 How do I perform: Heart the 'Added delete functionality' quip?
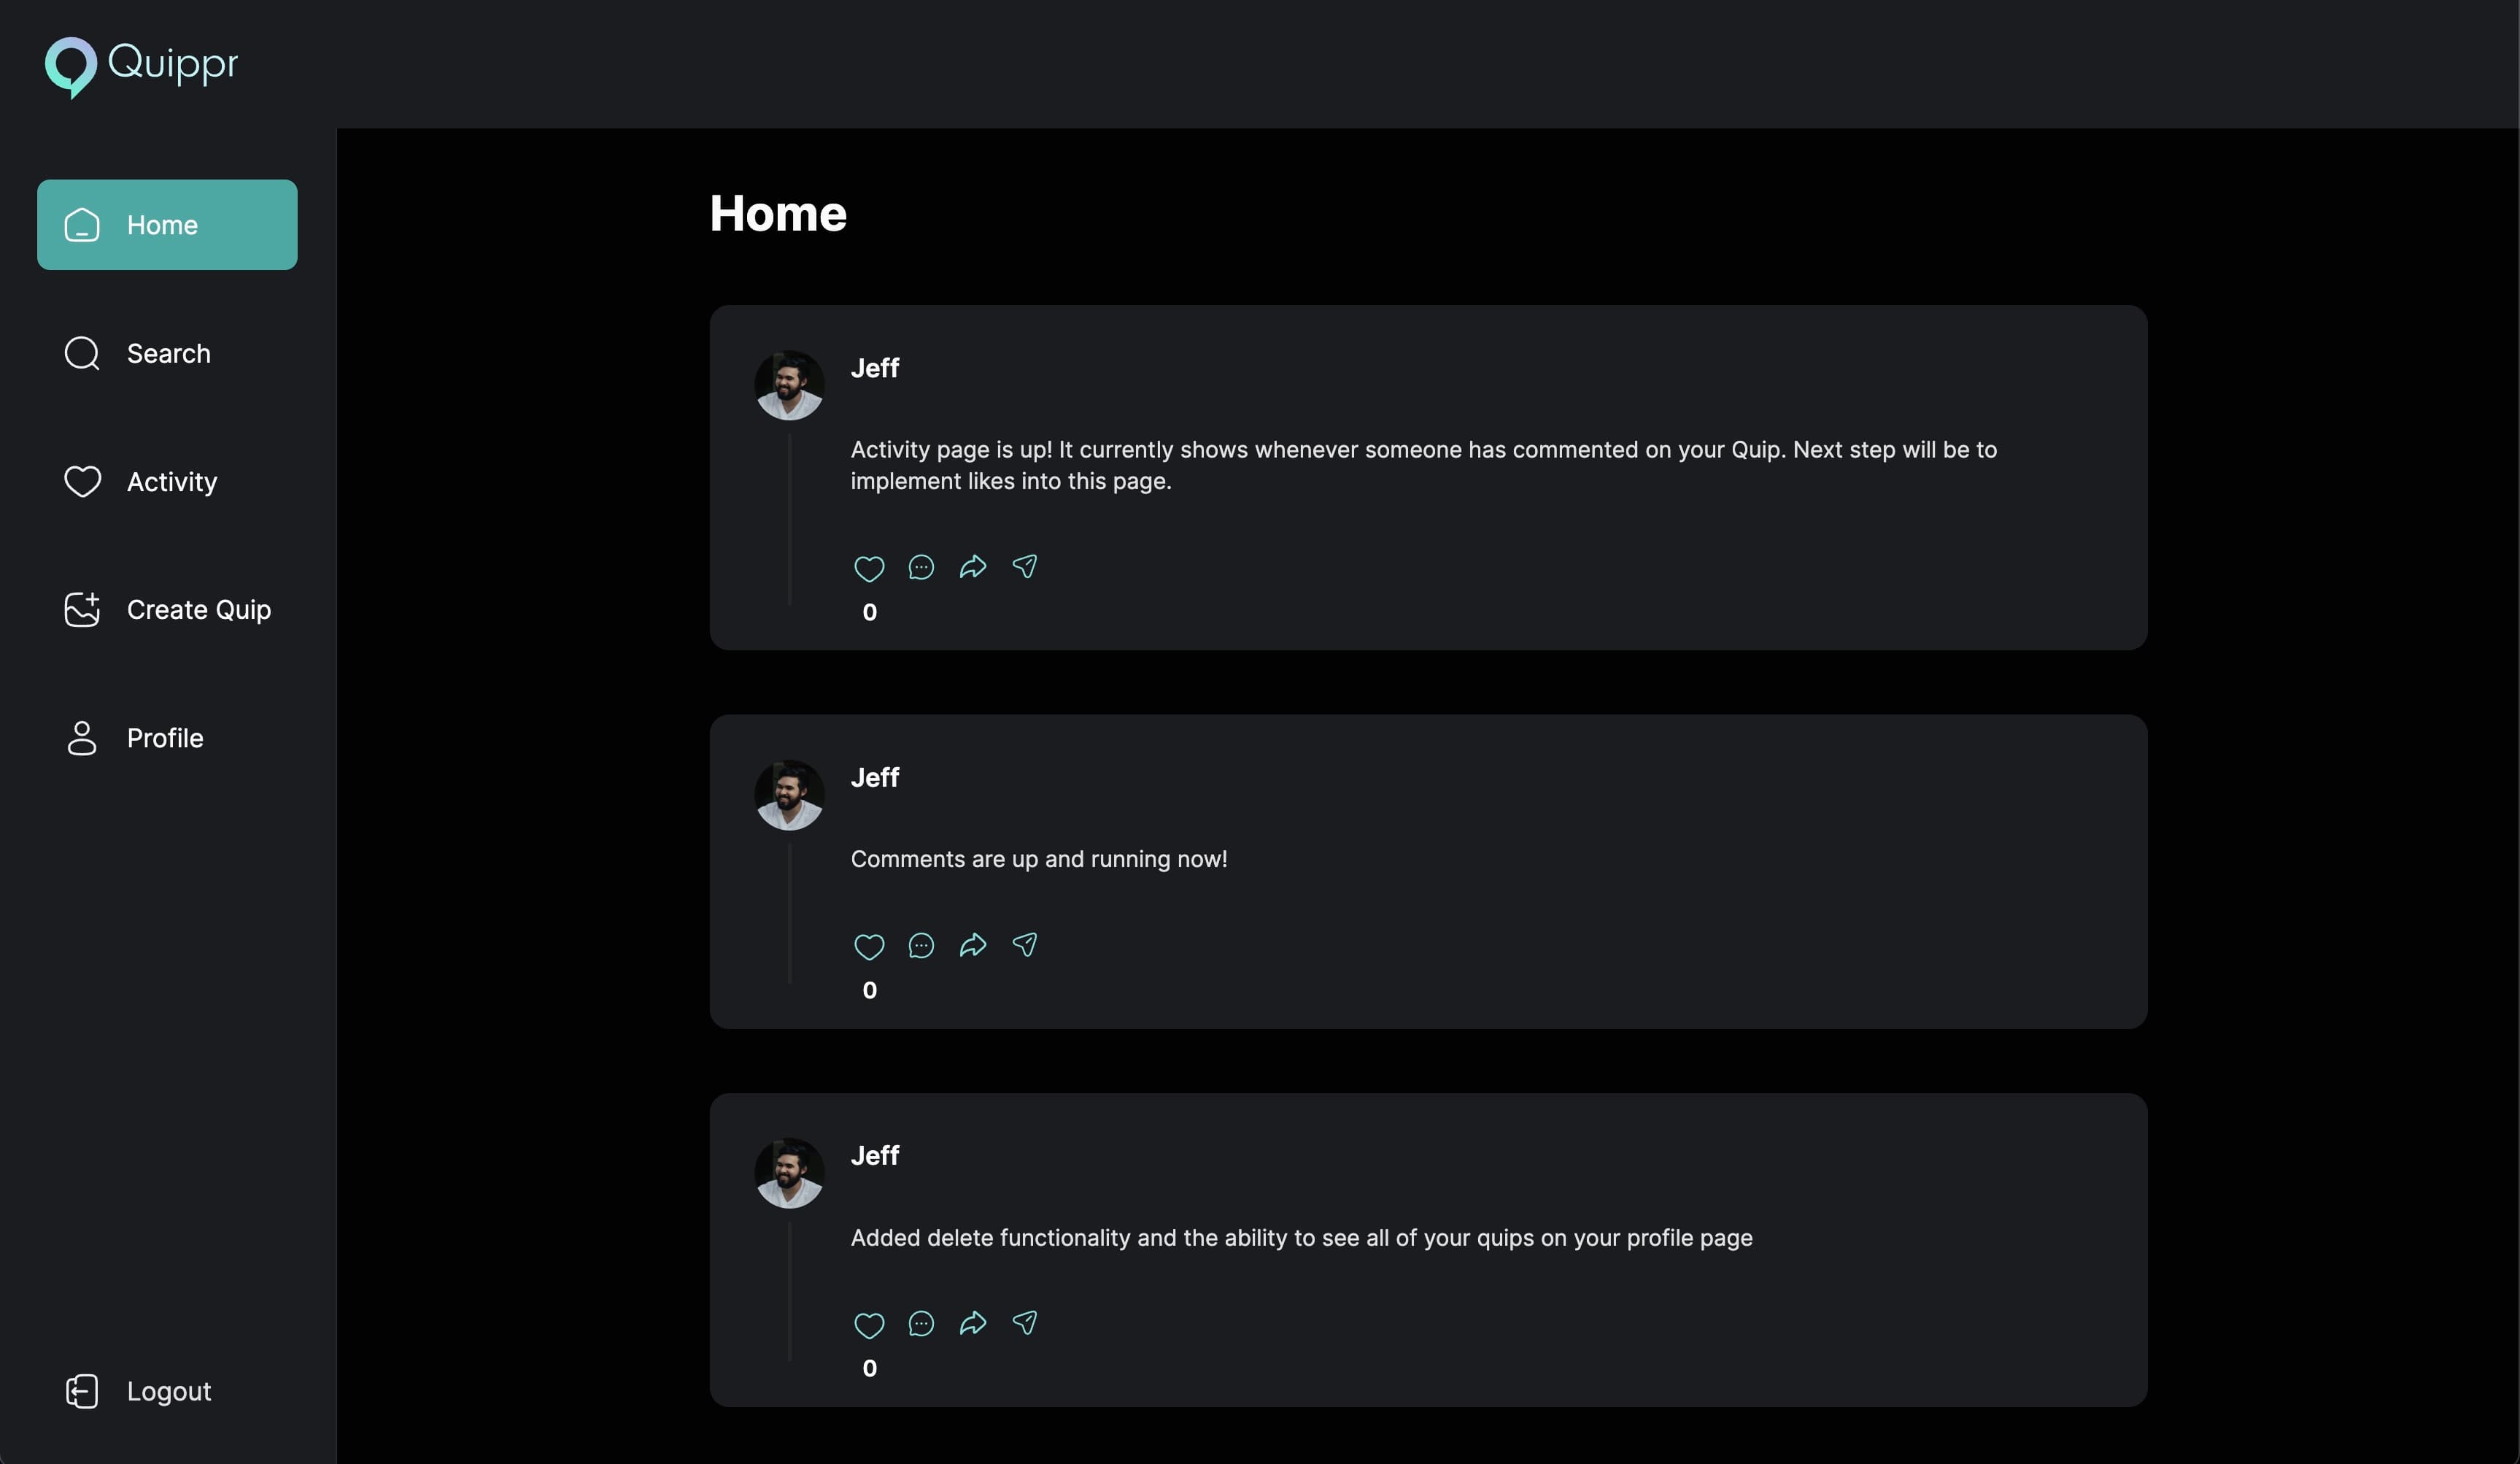click(869, 1325)
